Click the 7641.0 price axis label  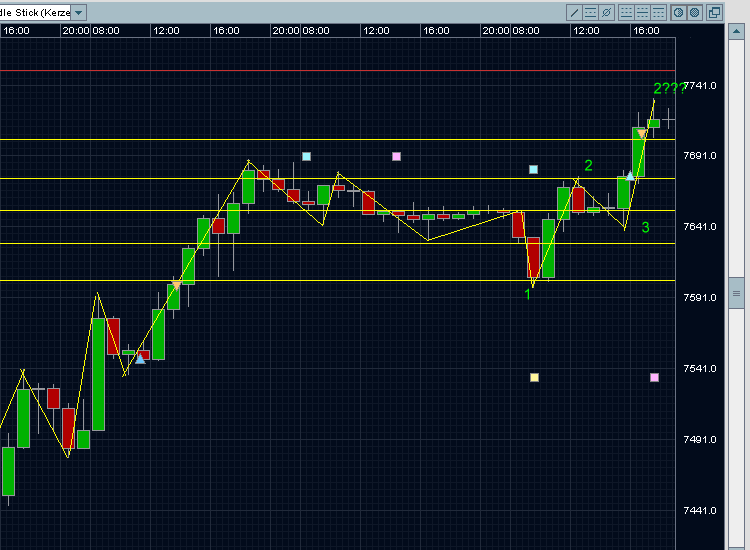coord(700,226)
